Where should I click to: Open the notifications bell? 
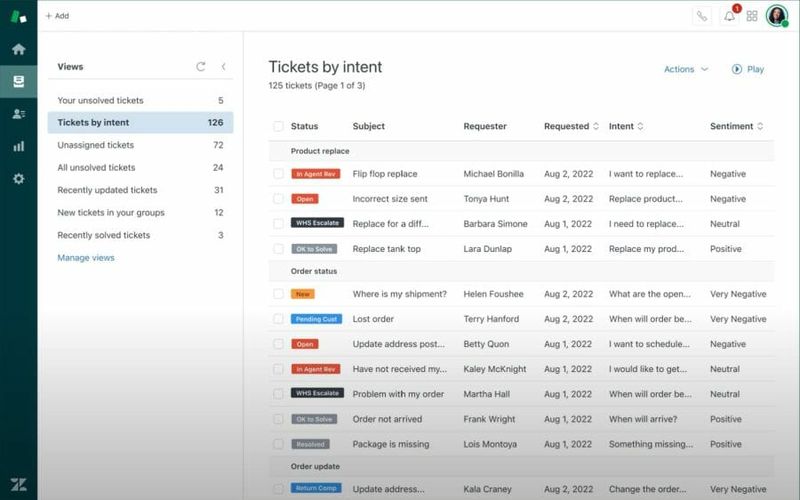[730, 16]
